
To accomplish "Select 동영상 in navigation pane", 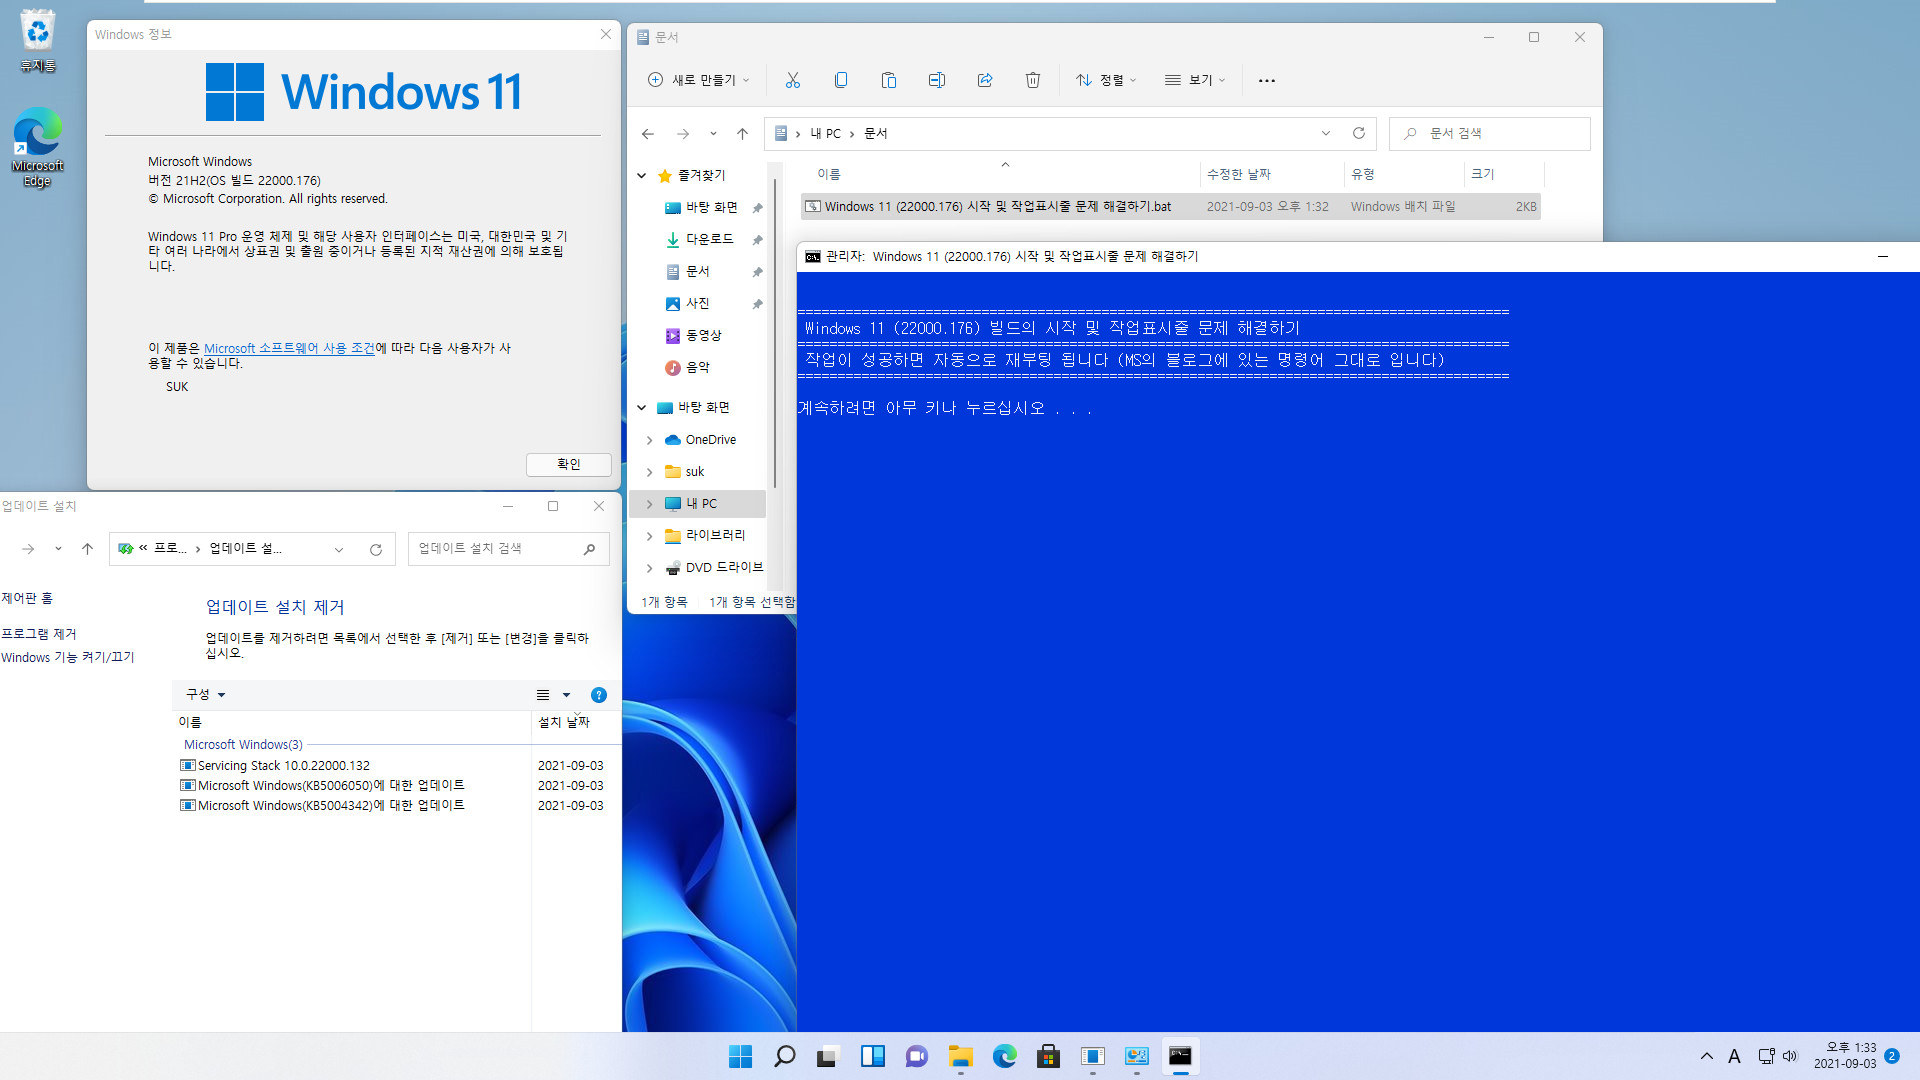I will 694,336.
